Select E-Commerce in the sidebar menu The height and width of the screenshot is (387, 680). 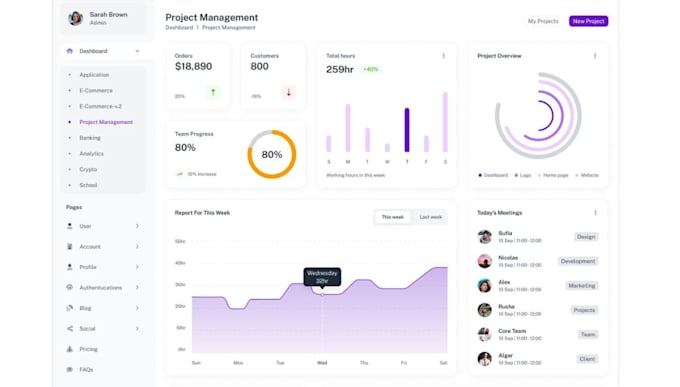96,91
